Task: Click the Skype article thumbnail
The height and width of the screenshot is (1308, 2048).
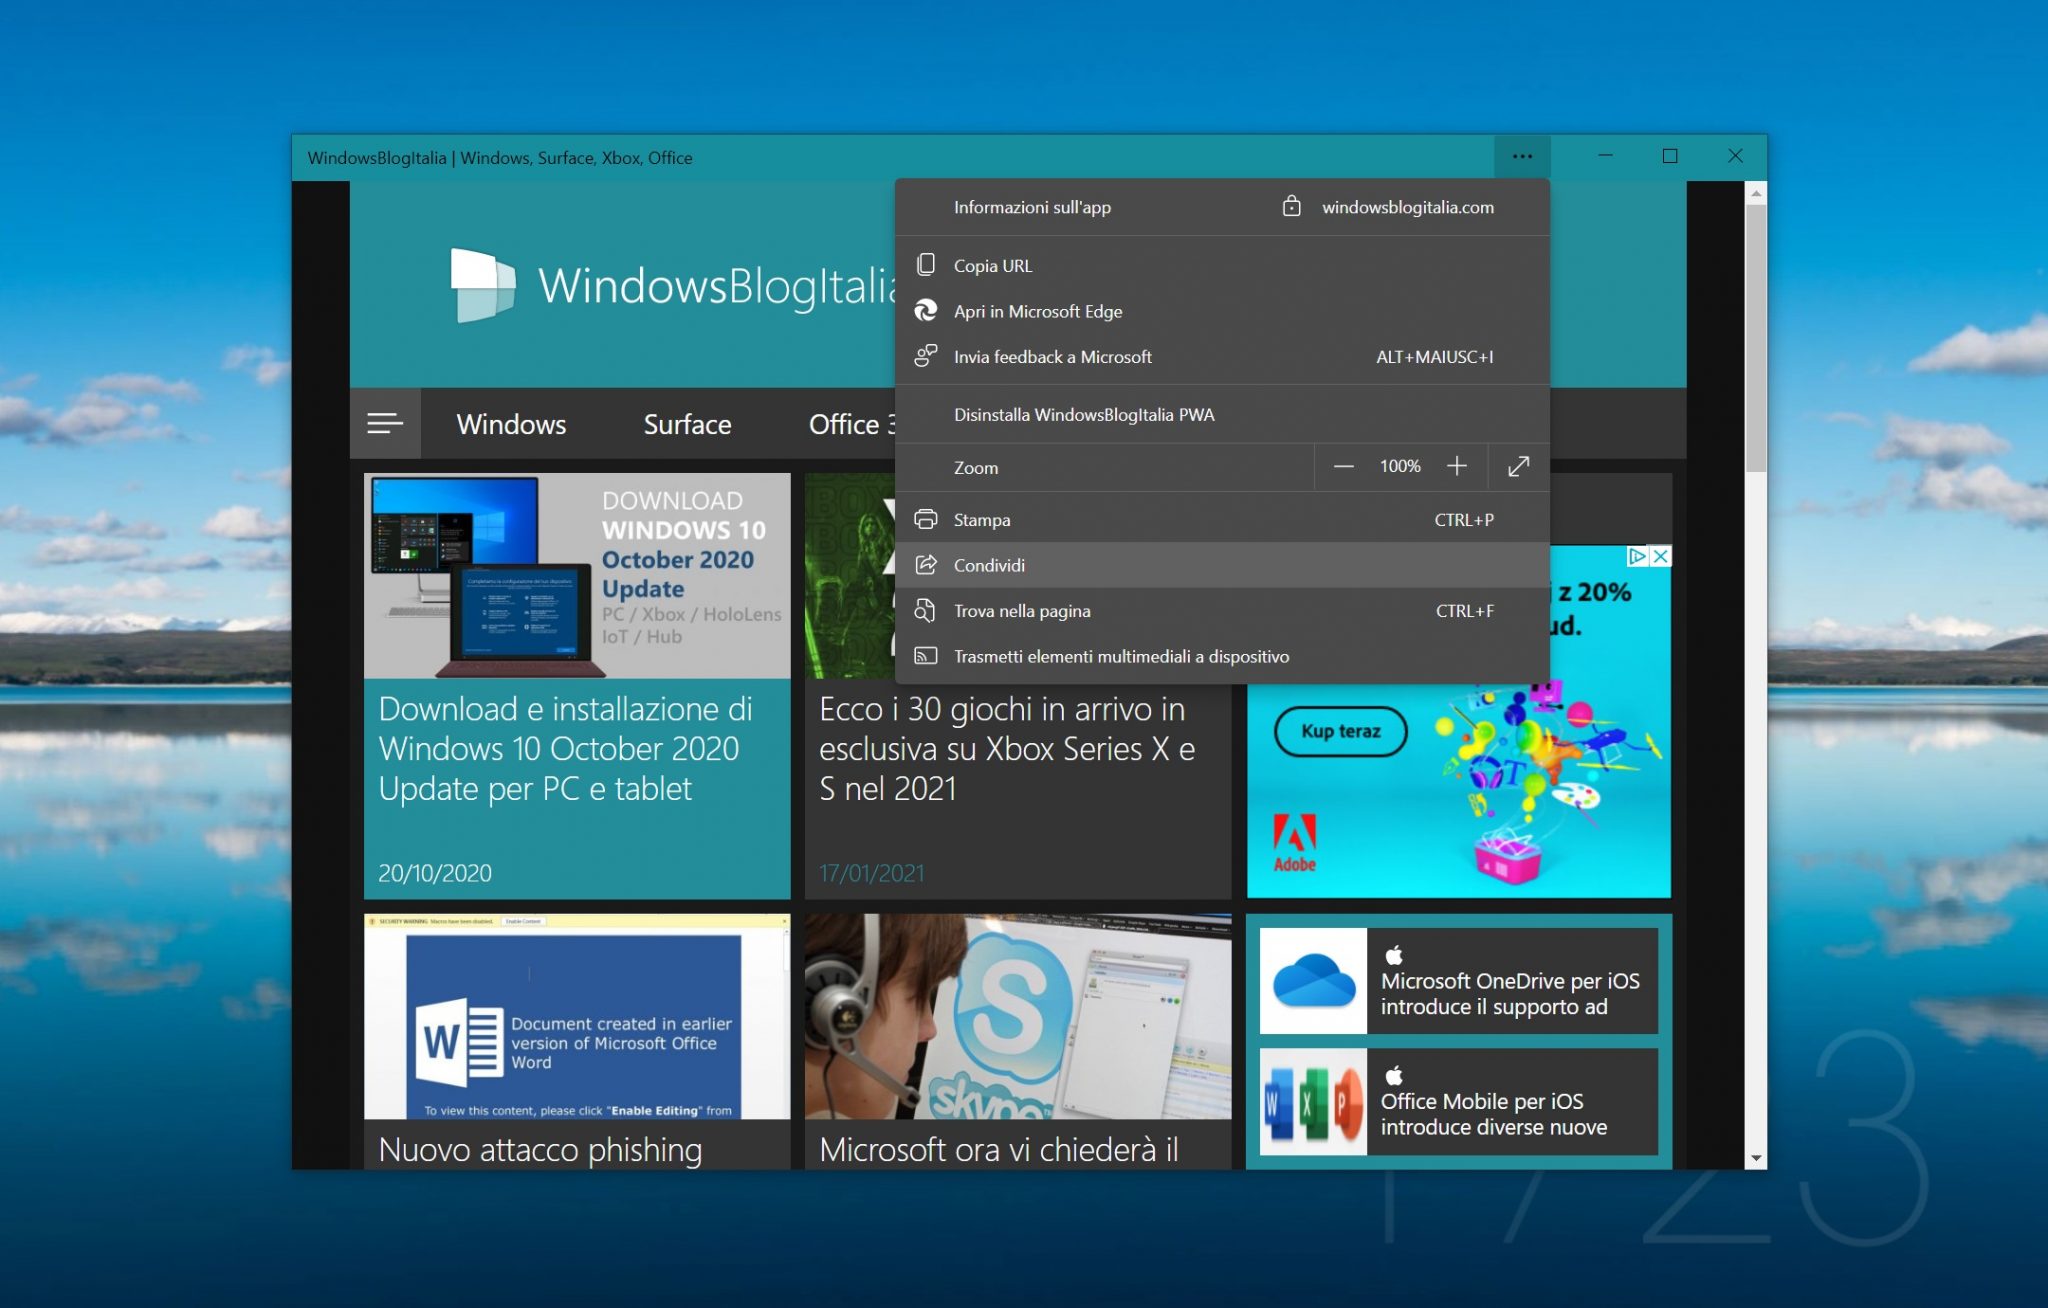Action: [x=1018, y=1016]
